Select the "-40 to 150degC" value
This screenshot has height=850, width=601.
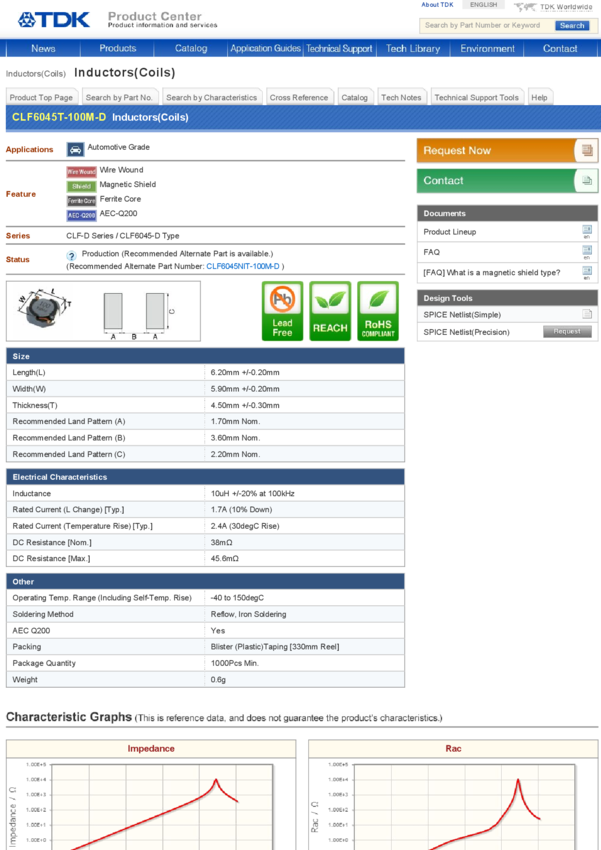(237, 598)
